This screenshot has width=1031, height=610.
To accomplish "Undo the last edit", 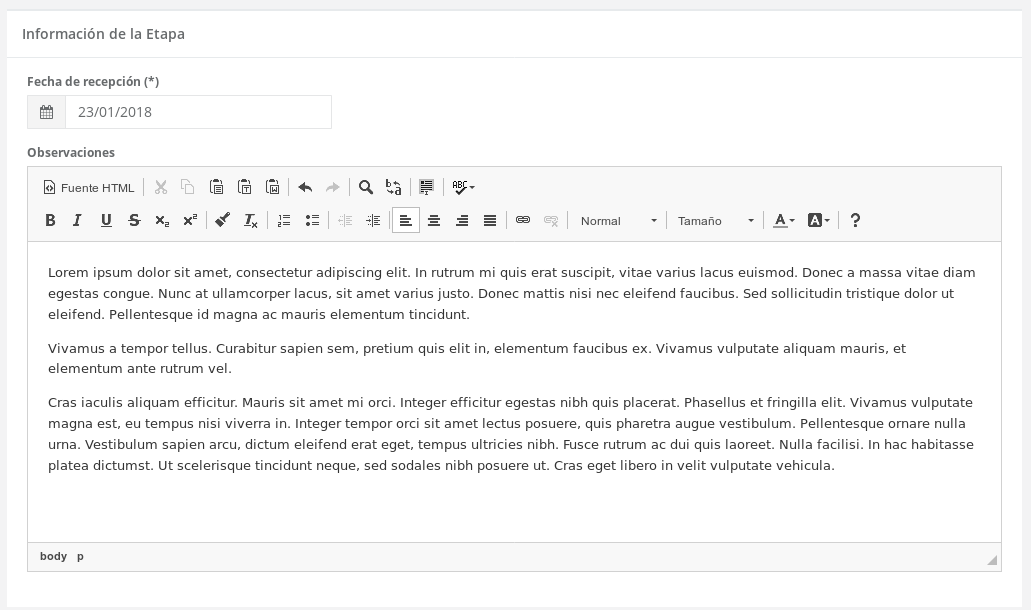I will coord(305,187).
